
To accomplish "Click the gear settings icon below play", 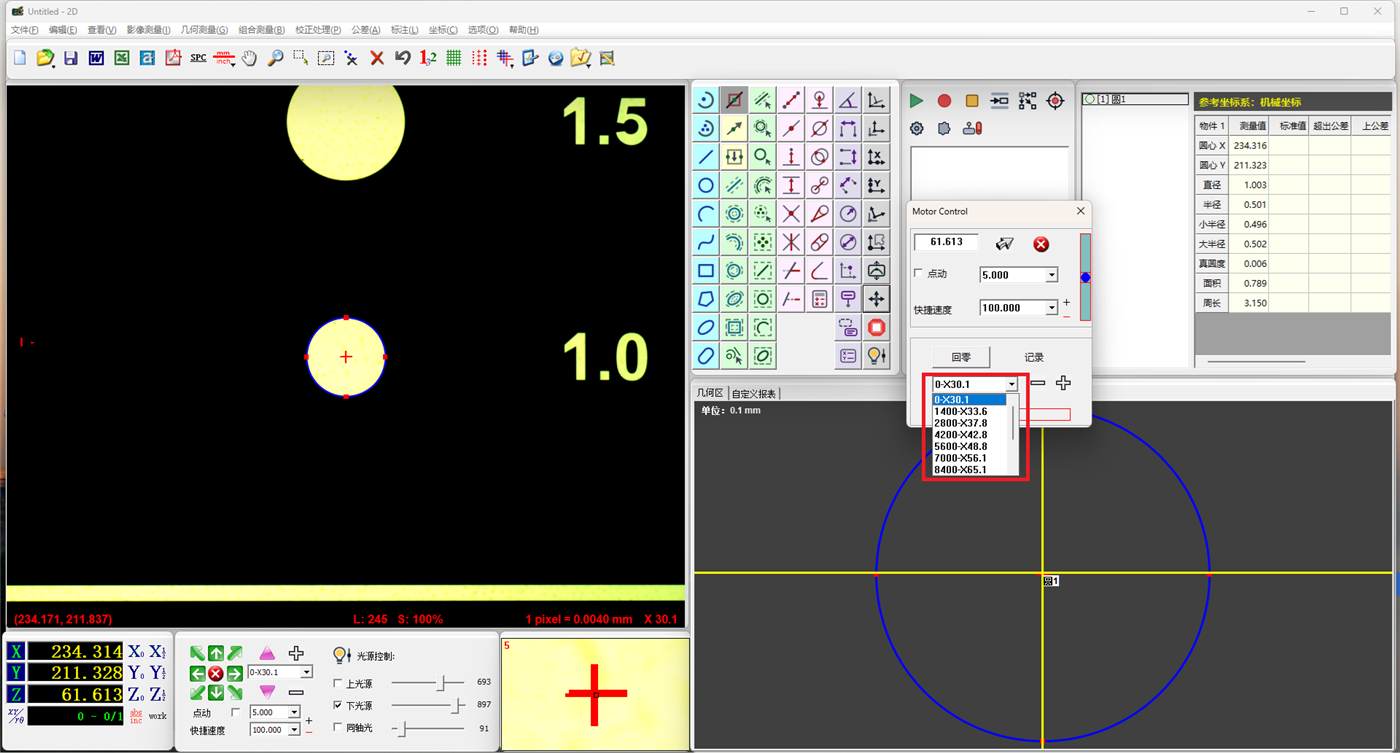I will [916, 129].
